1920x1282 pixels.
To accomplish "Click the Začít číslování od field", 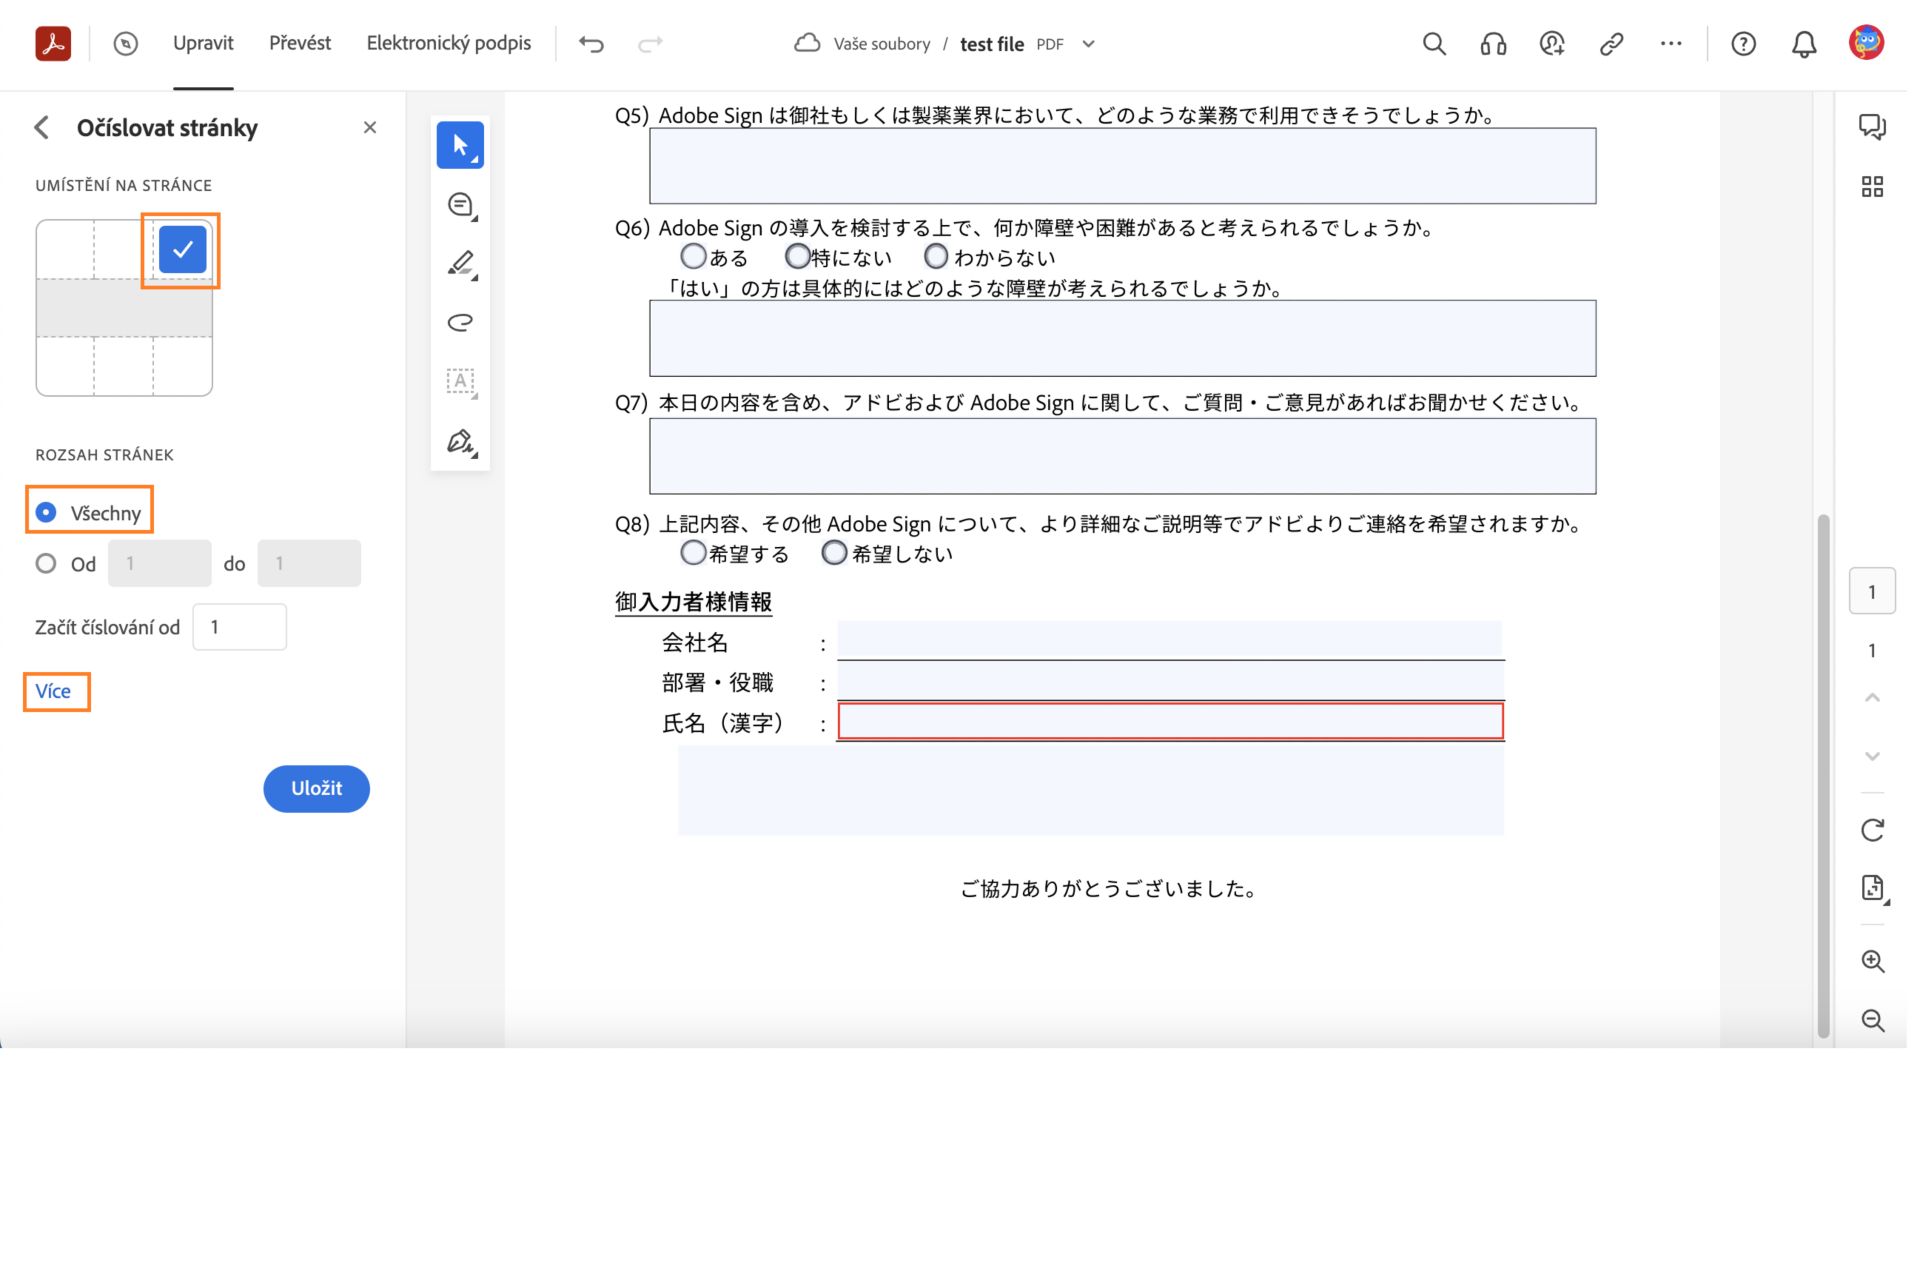I will [240, 628].
